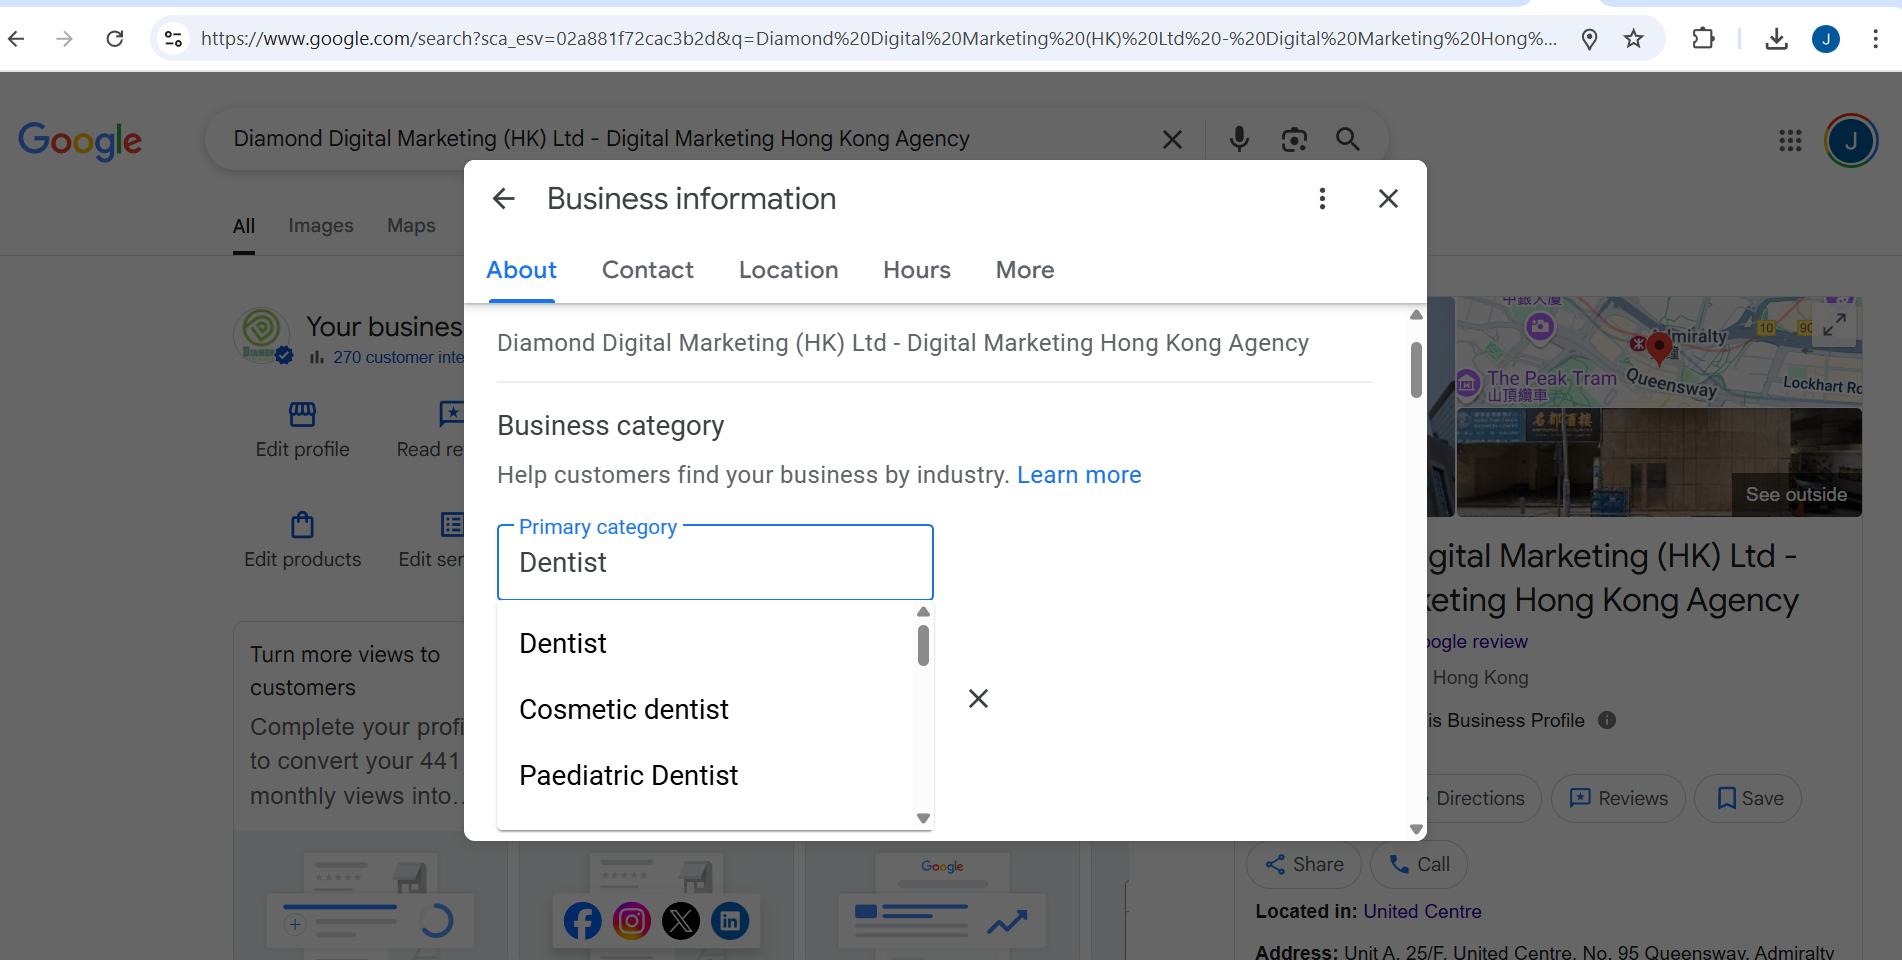Click the browser forward arrow

(65, 39)
